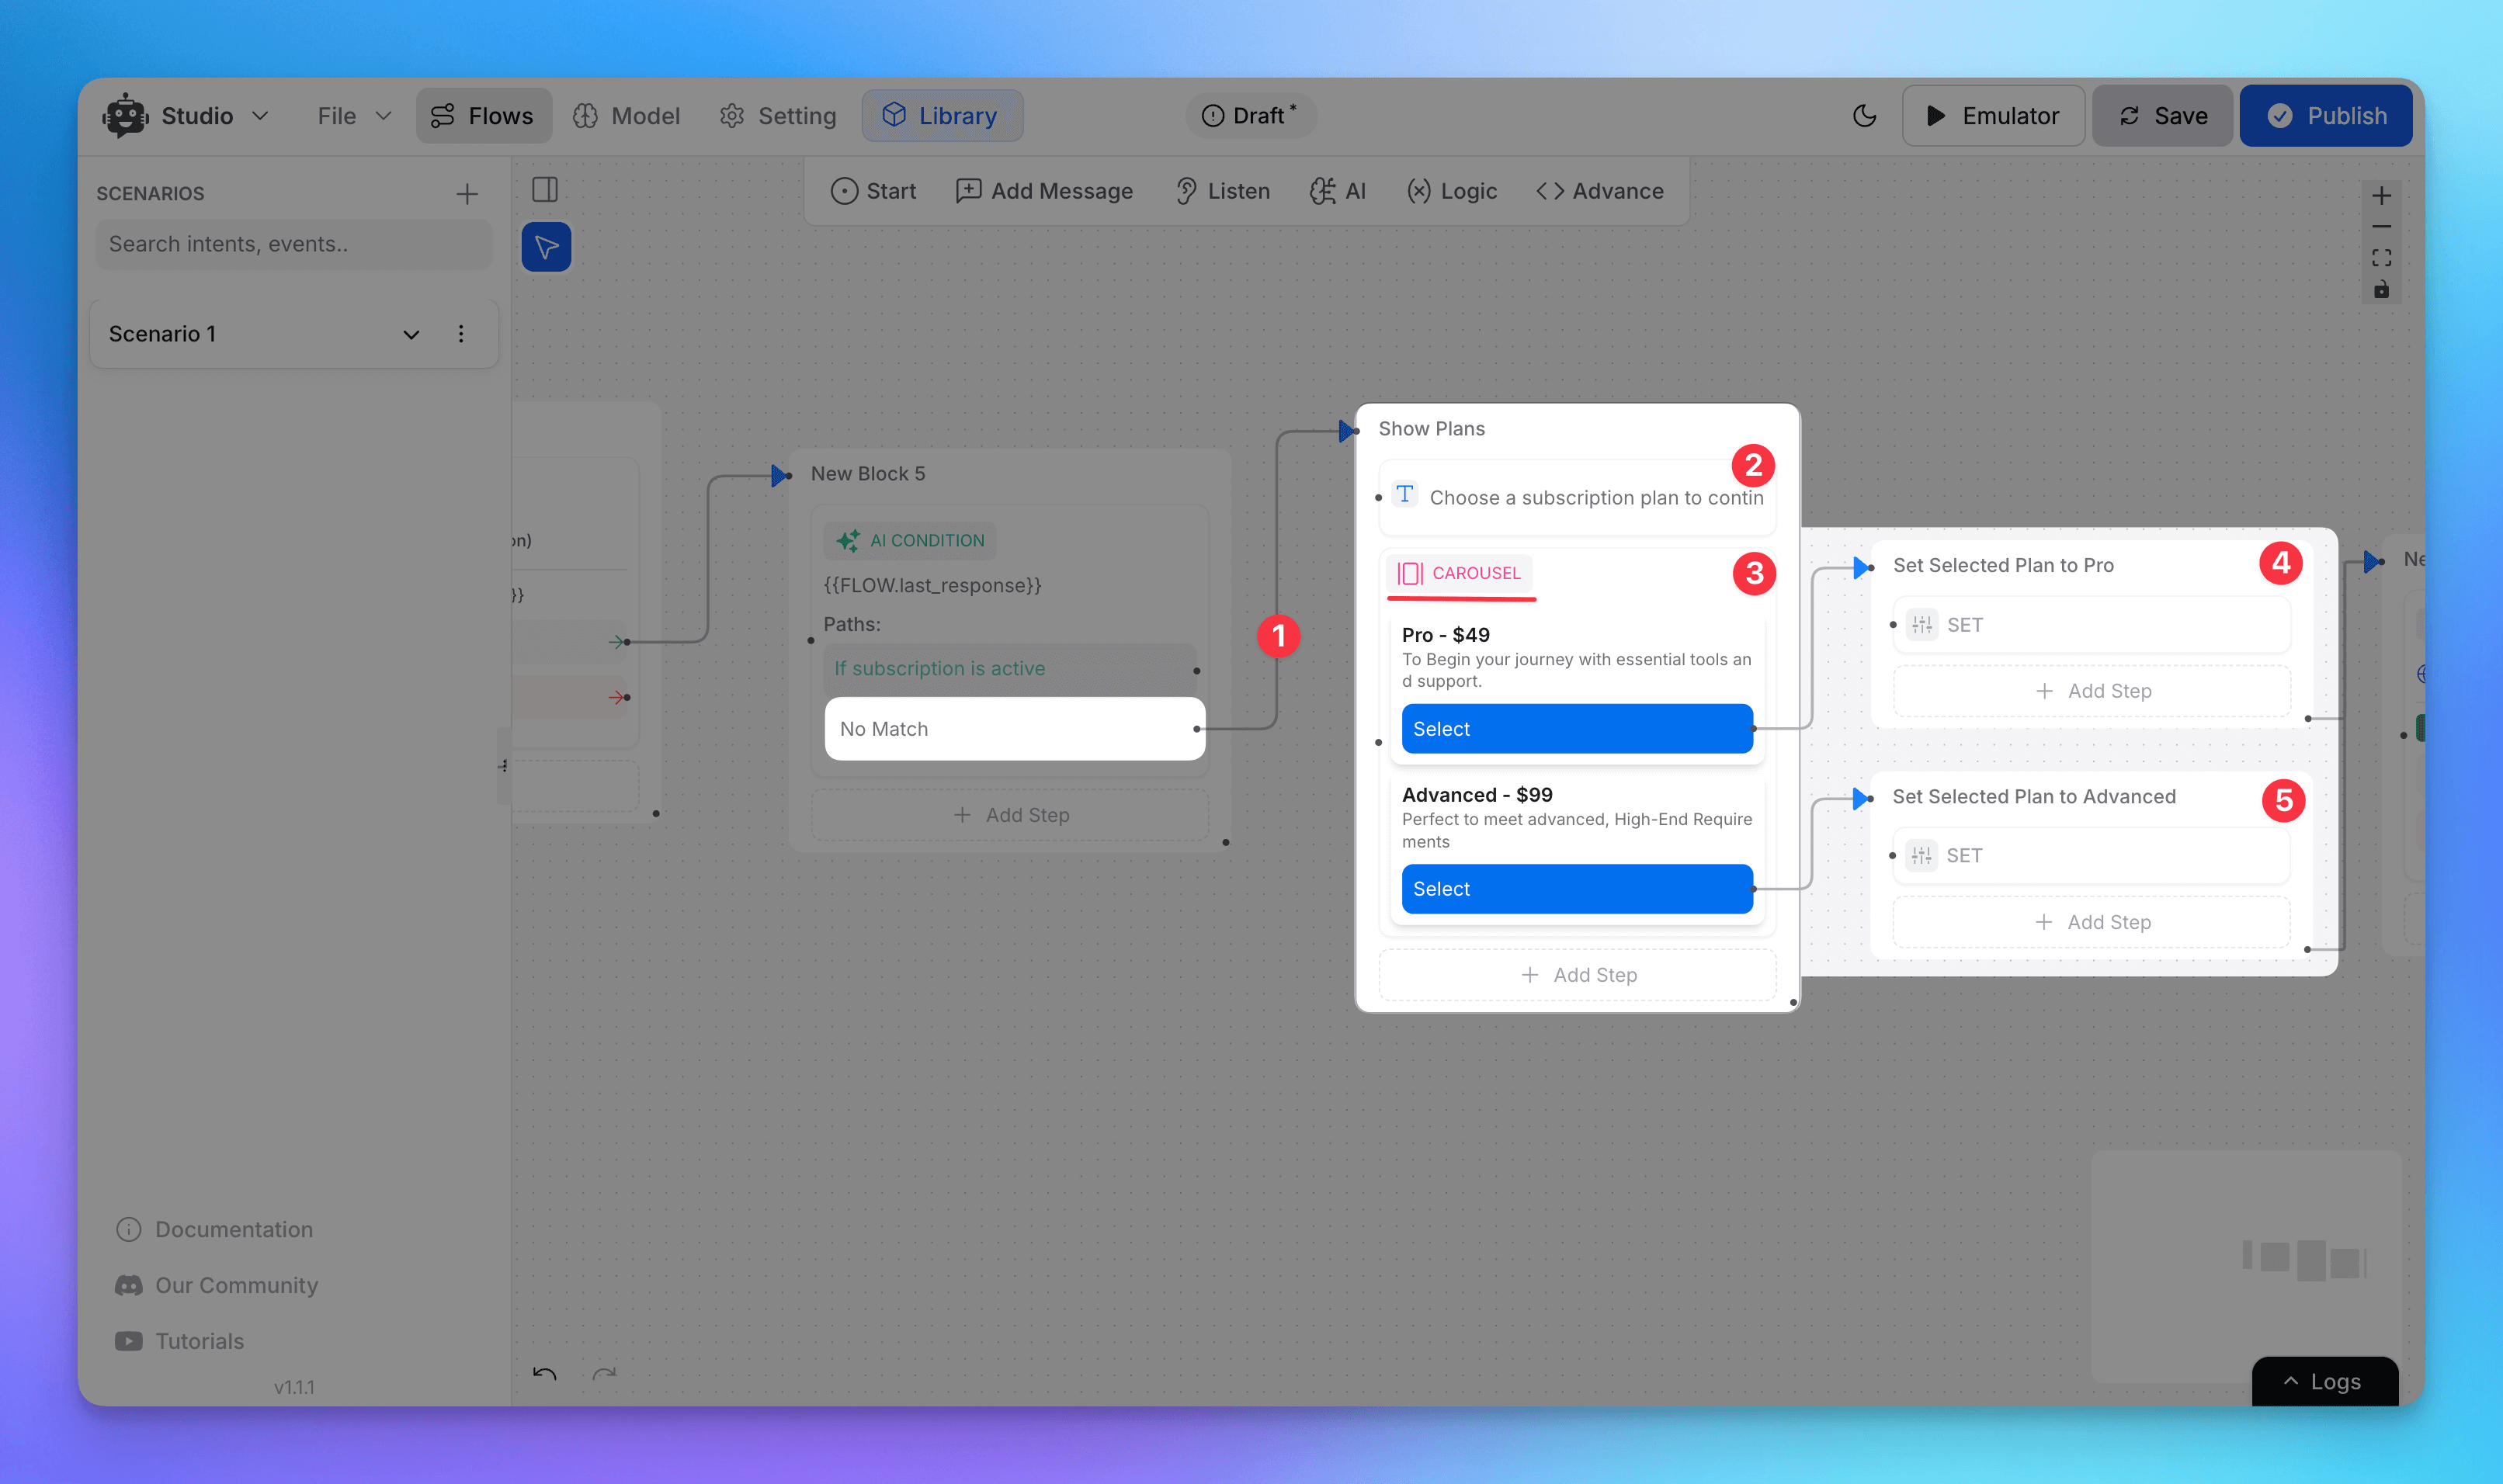2503x1484 pixels.
Task: Click the Set Selected Plan to Advanced title
Action: [x=2034, y=797]
